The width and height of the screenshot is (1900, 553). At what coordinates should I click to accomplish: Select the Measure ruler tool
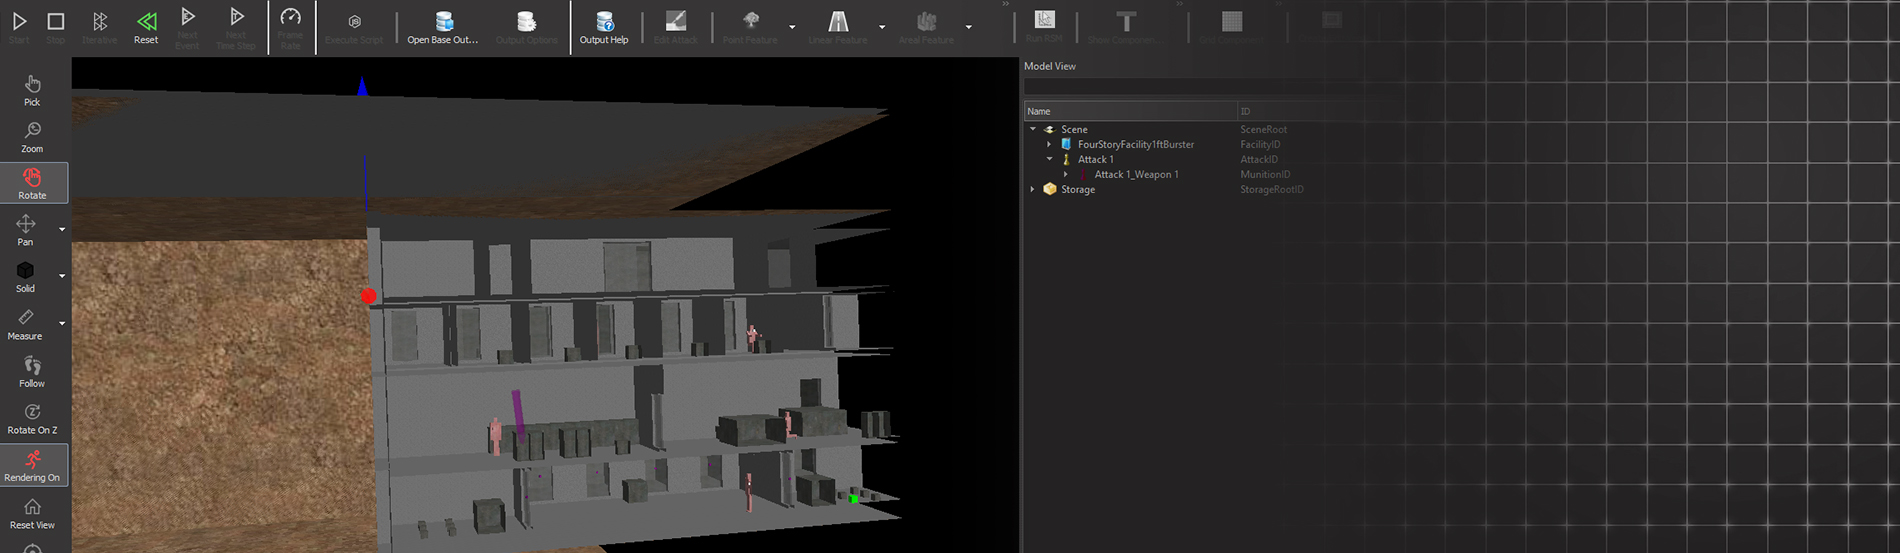[x=25, y=324]
